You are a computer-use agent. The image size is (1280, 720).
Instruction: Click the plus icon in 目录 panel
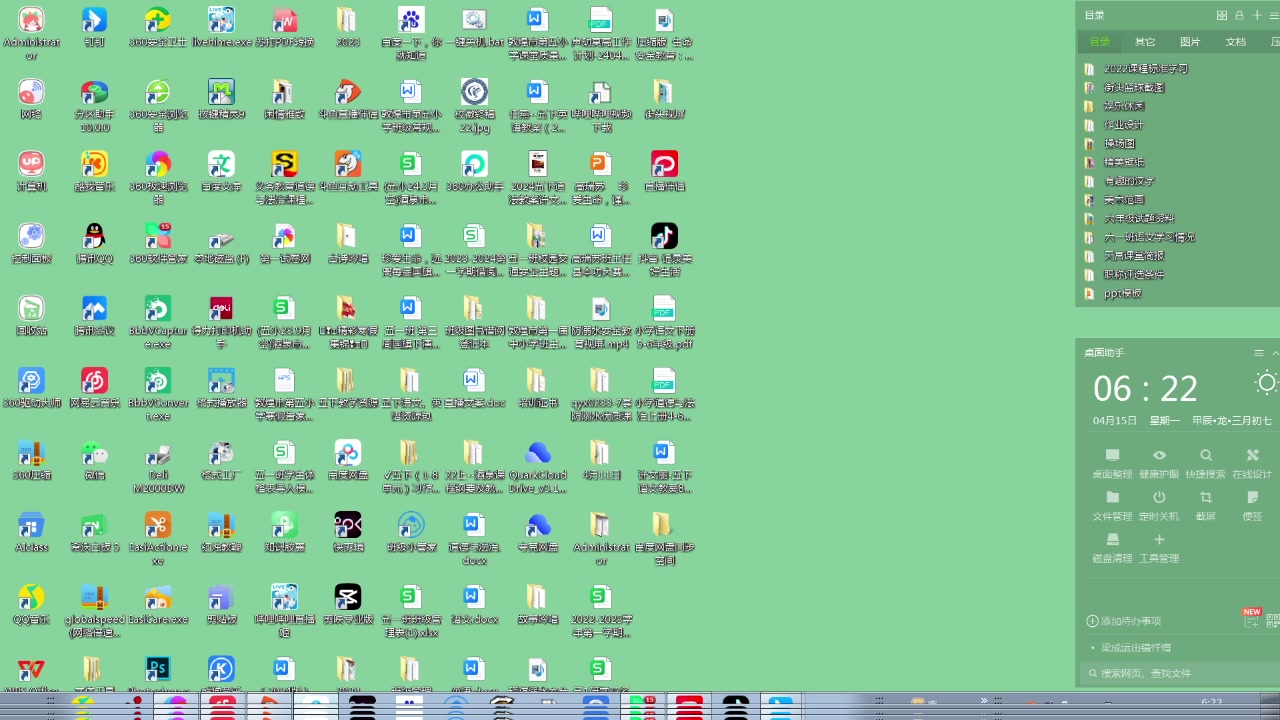click(x=1257, y=15)
